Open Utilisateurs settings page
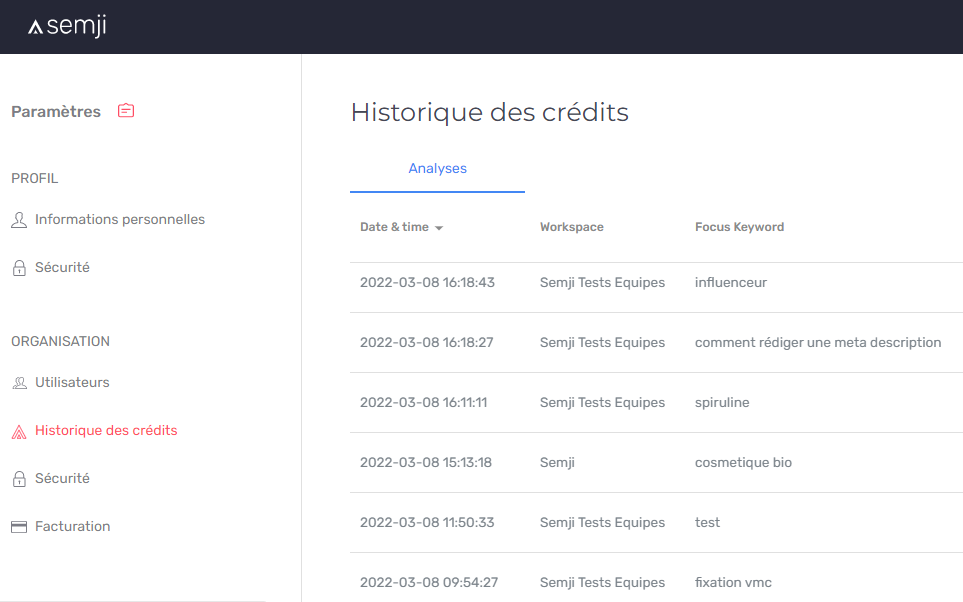Image resolution: width=963 pixels, height=602 pixels. pos(72,382)
